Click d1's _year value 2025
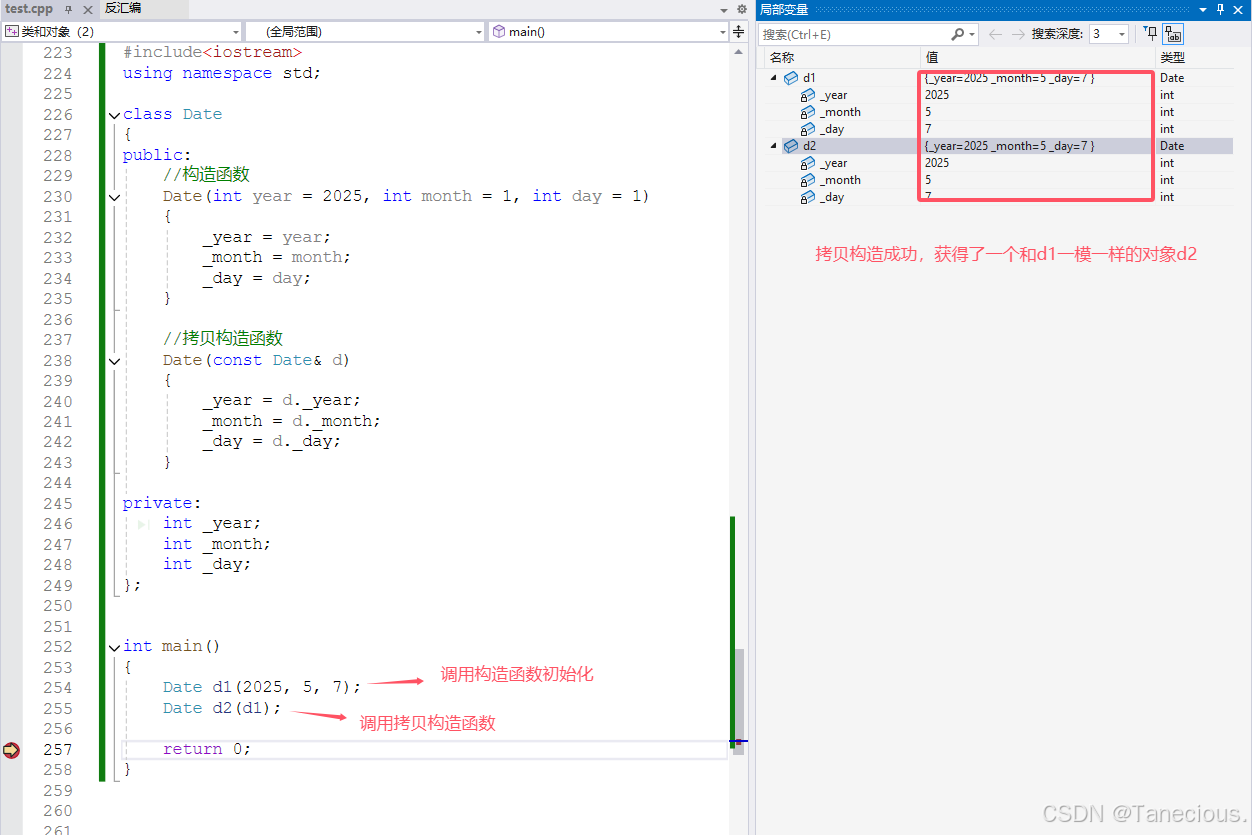 tap(937, 95)
